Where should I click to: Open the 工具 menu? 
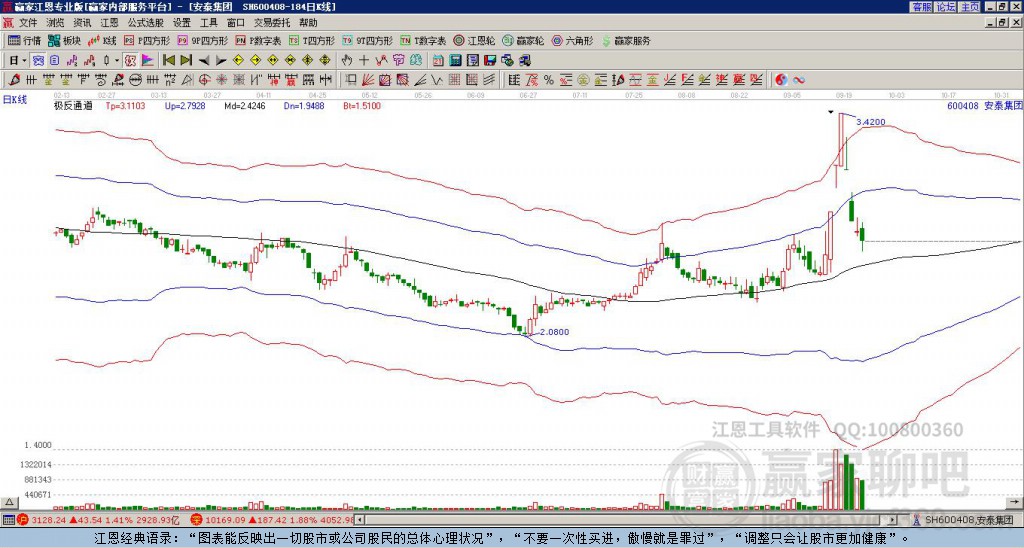[208, 23]
